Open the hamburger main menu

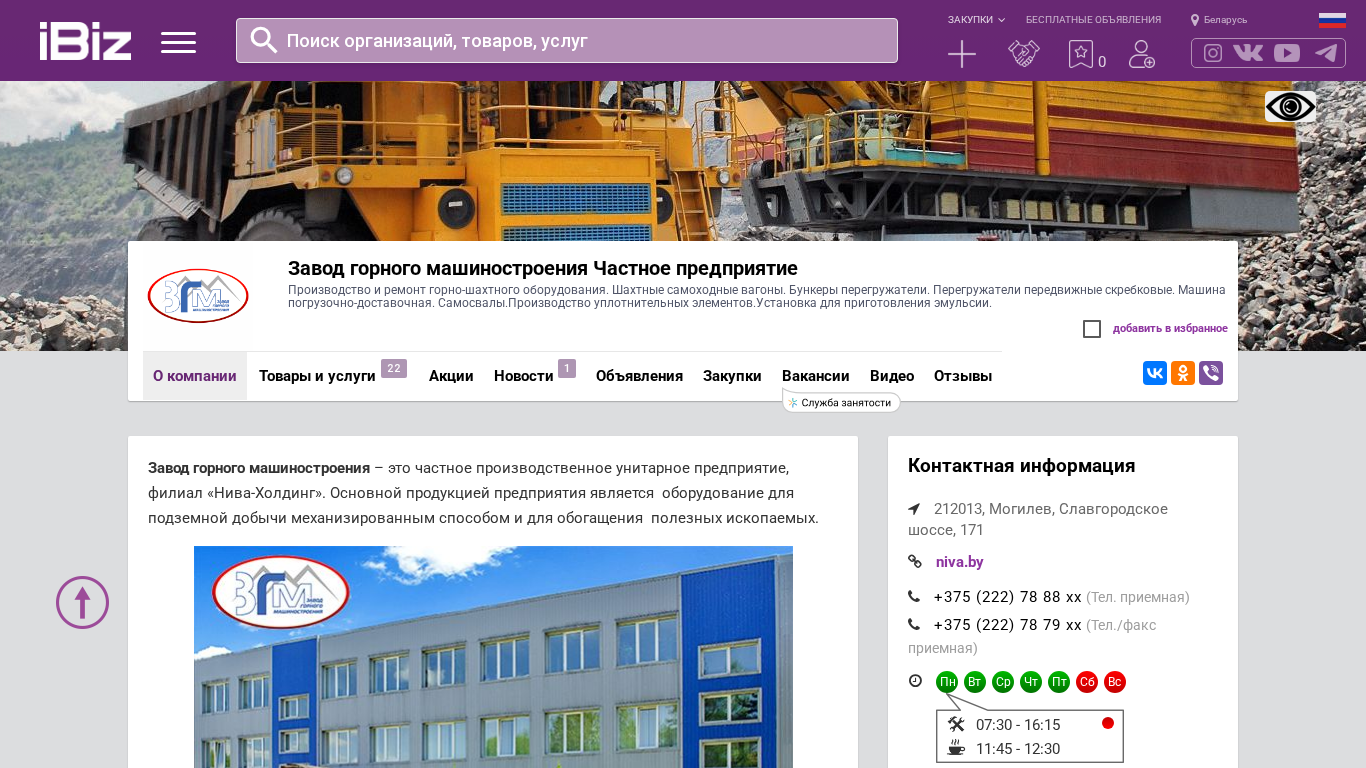178,42
